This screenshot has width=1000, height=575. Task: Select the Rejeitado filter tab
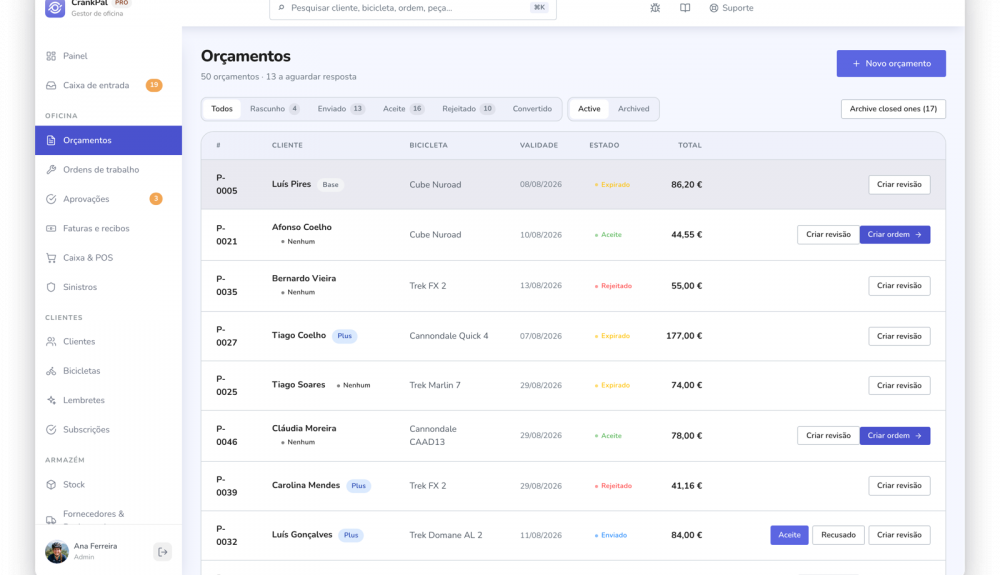[468, 108]
